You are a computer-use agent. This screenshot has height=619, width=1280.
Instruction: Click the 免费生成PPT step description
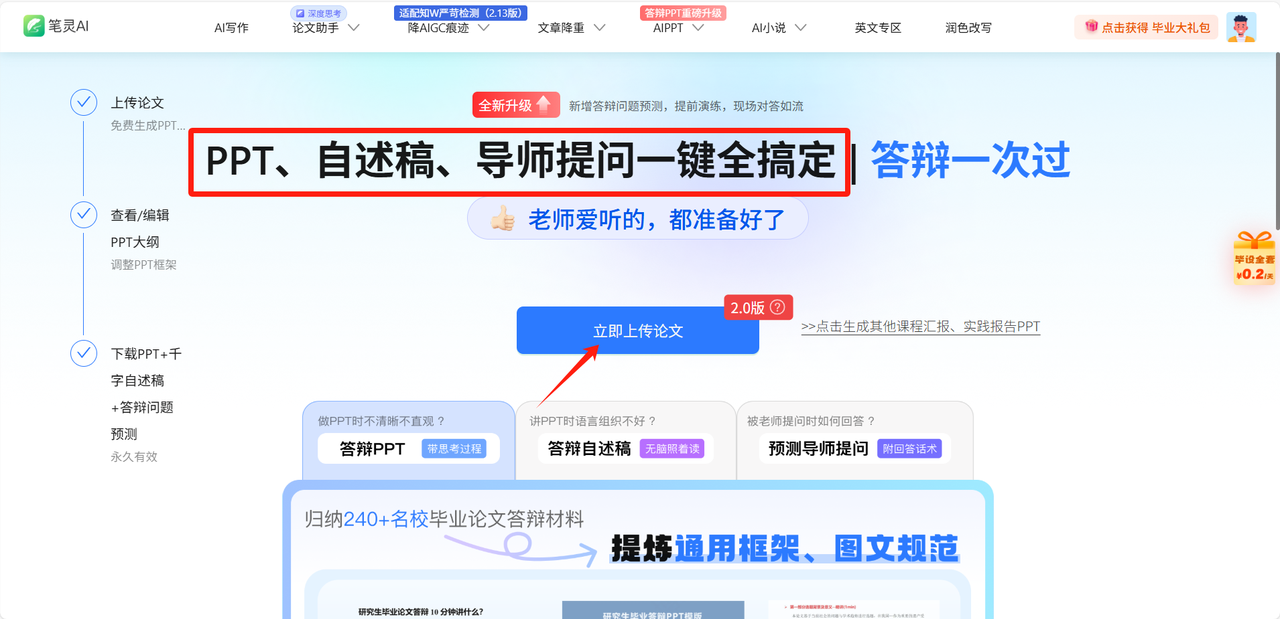point(148,125)
